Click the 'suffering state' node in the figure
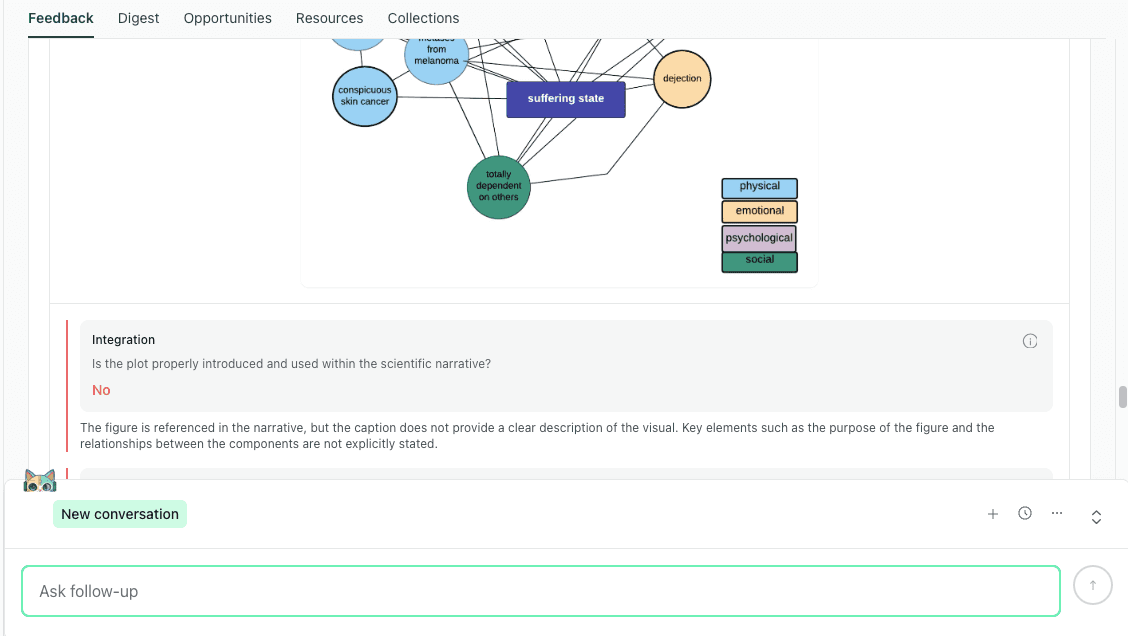Screen dimensions: 1128x636 coord(566,99)
